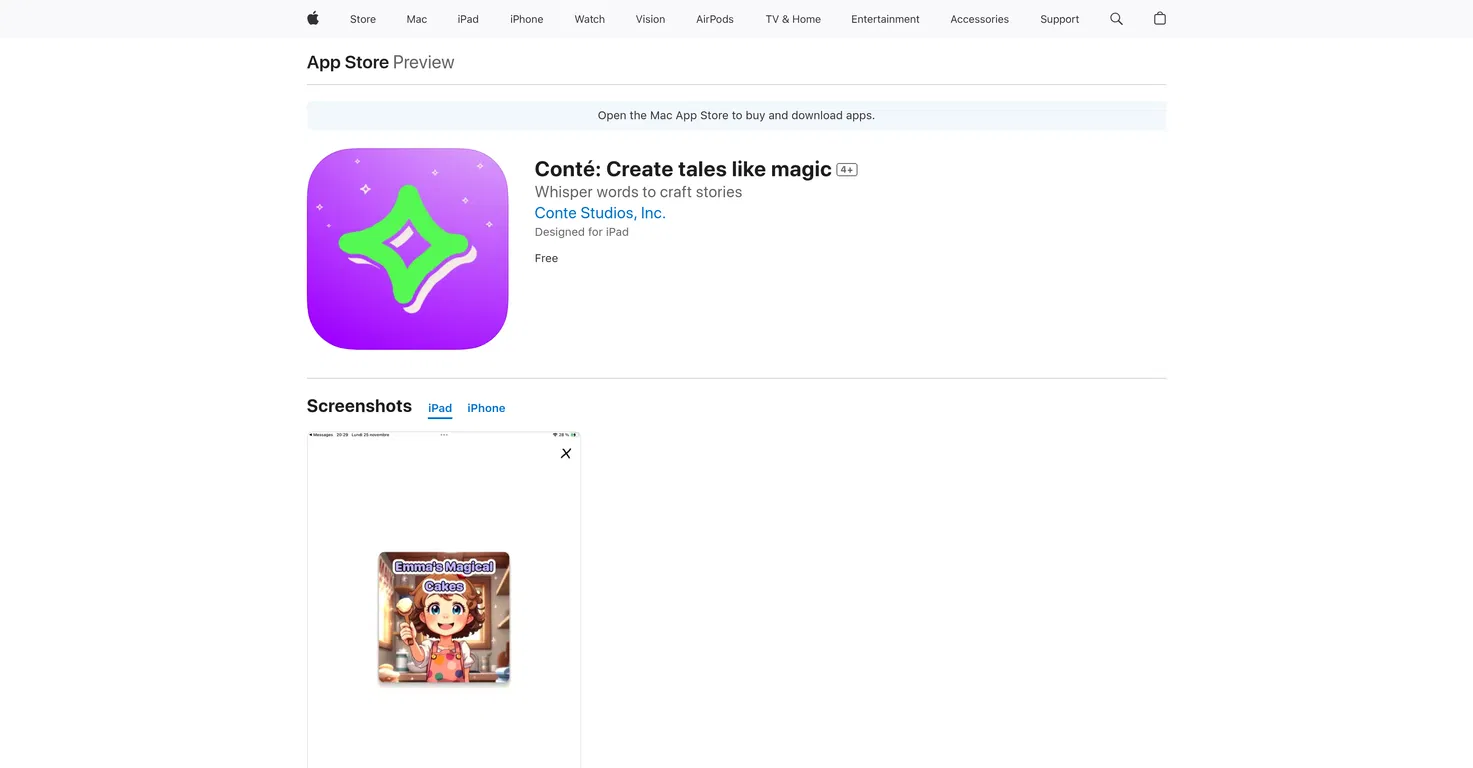
Task: Open the Accessories menu
Action: [979, 19]
